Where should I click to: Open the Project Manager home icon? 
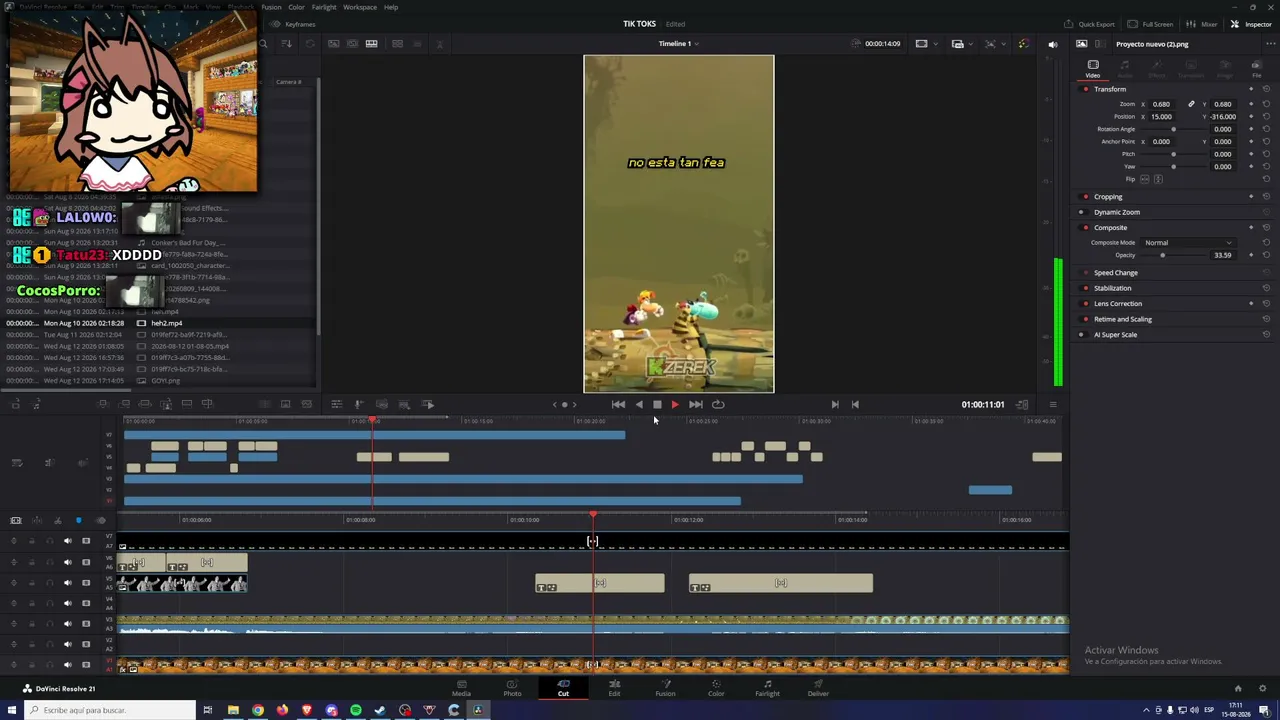point(1238,688)
